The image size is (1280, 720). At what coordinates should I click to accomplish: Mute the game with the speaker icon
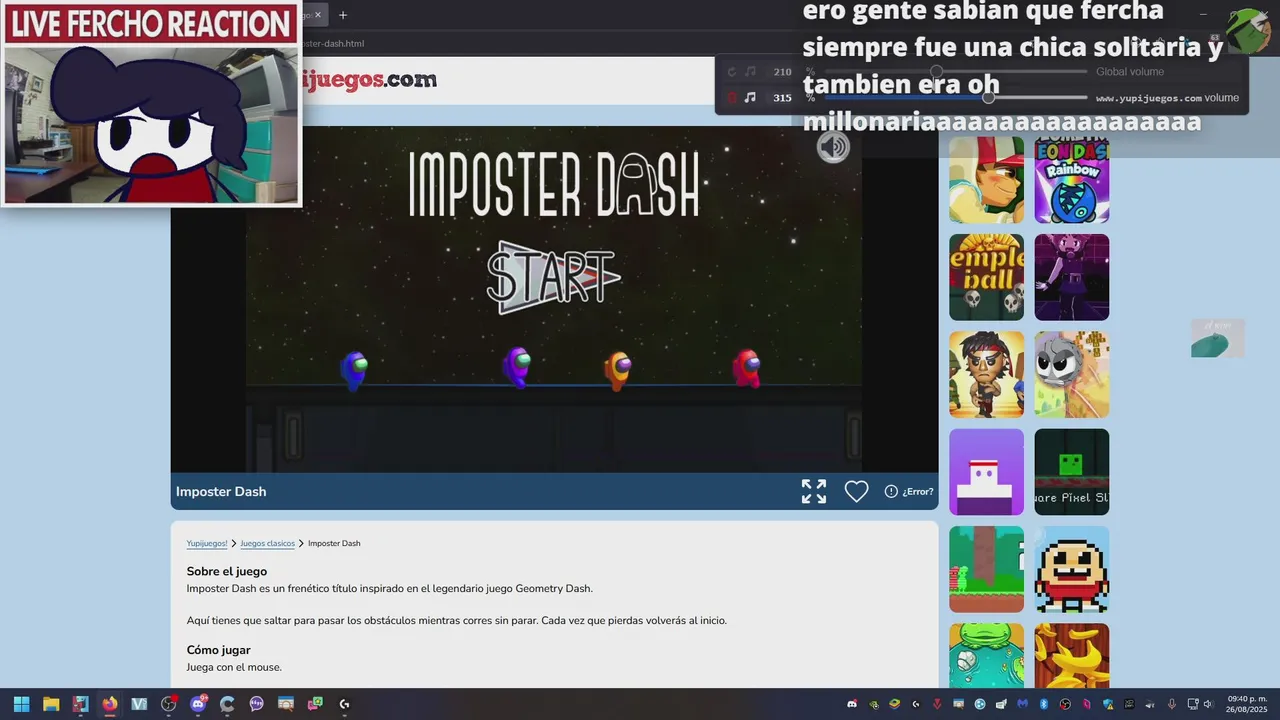(833, 147)
